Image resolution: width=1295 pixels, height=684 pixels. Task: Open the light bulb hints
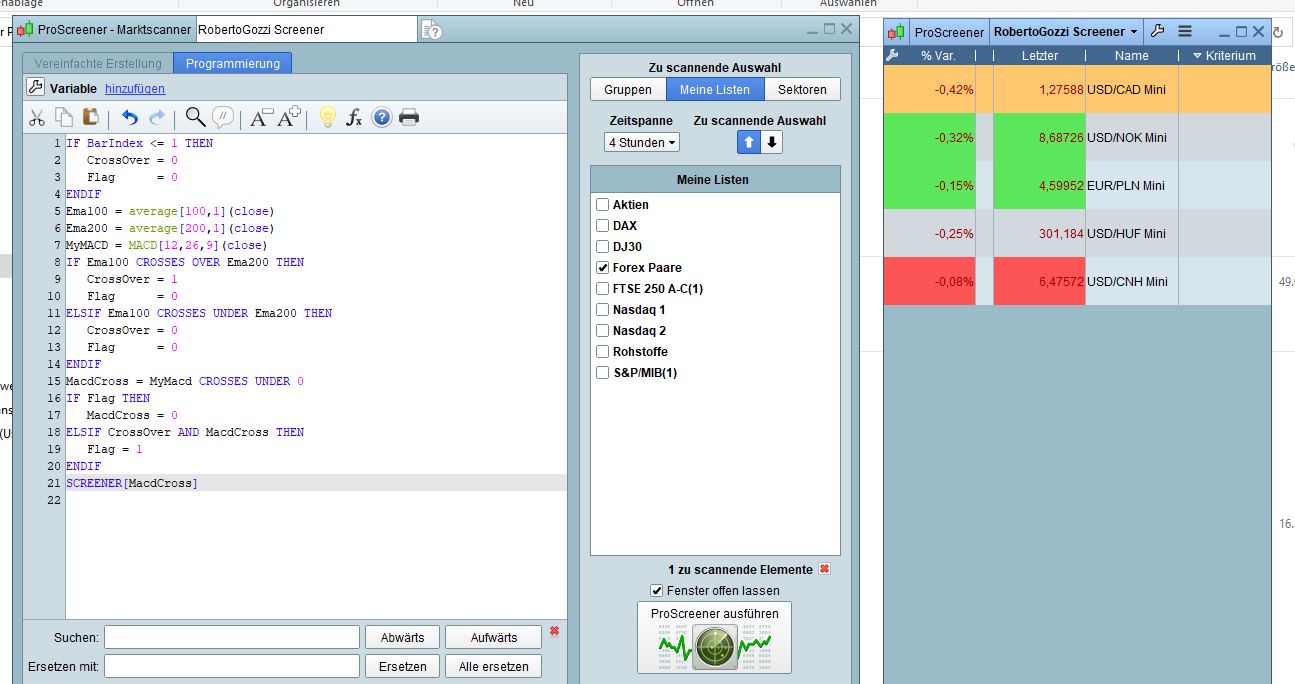coord(327,118)
